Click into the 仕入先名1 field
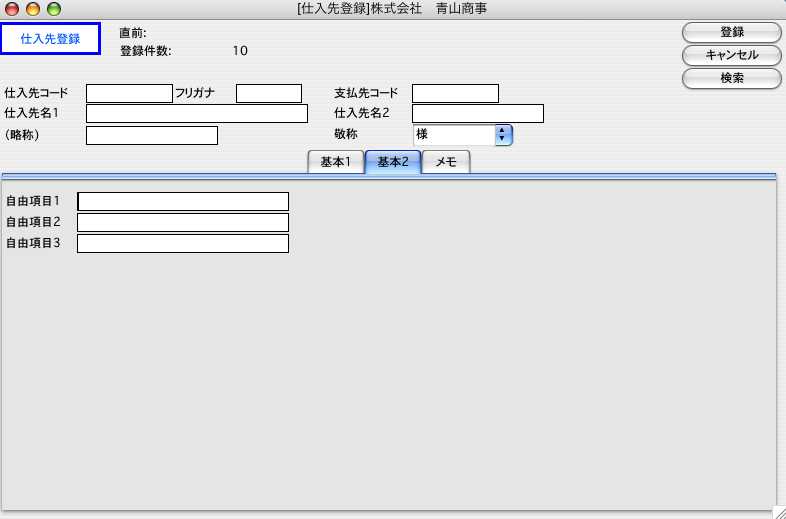Viewport: 786px width, 519px height. click(x=196, y=114)
